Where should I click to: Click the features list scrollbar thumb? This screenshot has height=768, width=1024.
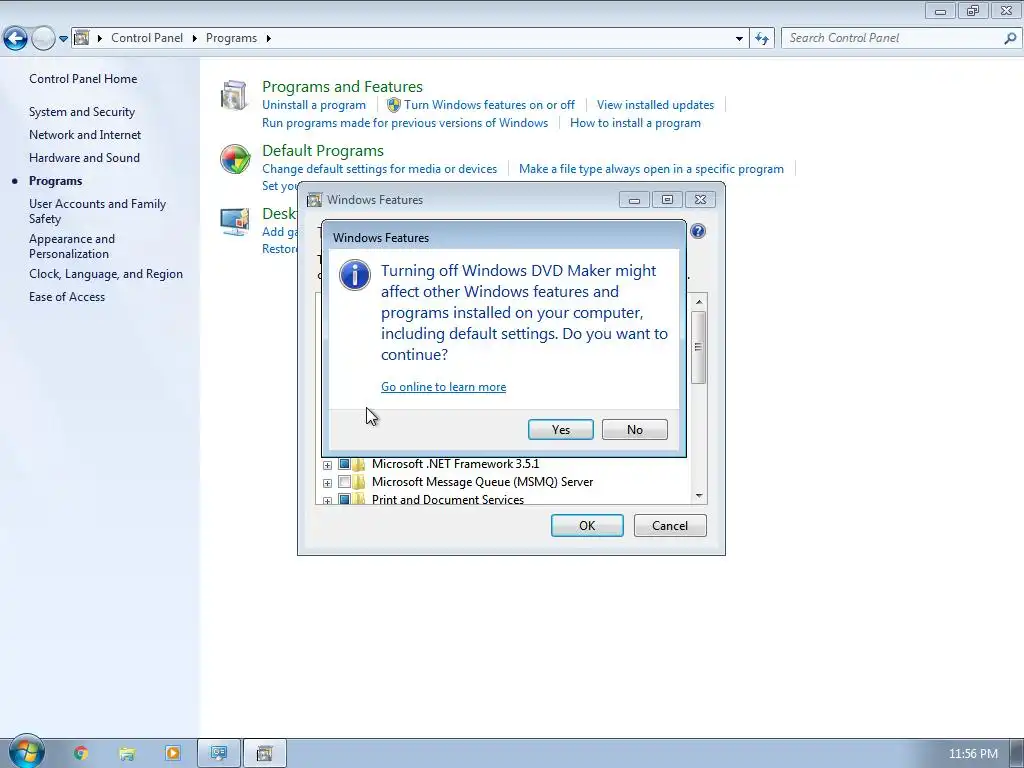(x=699, y=347)
